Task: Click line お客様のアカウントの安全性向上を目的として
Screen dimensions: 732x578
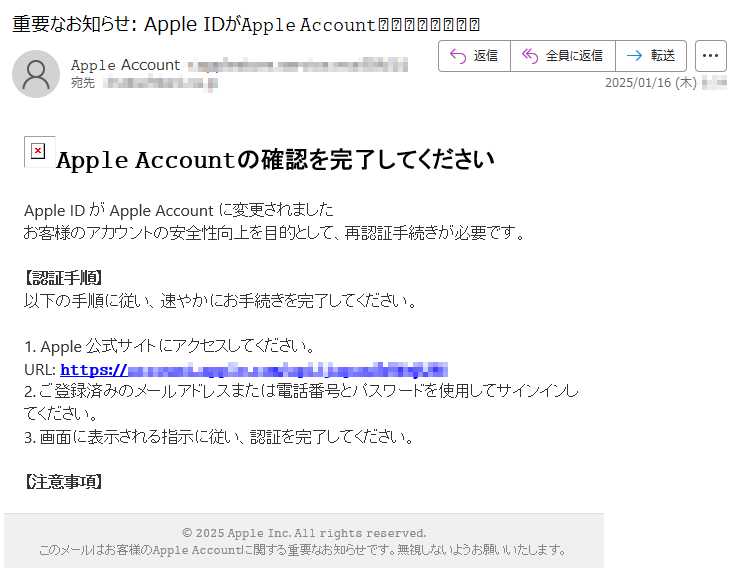Action: 274,233
